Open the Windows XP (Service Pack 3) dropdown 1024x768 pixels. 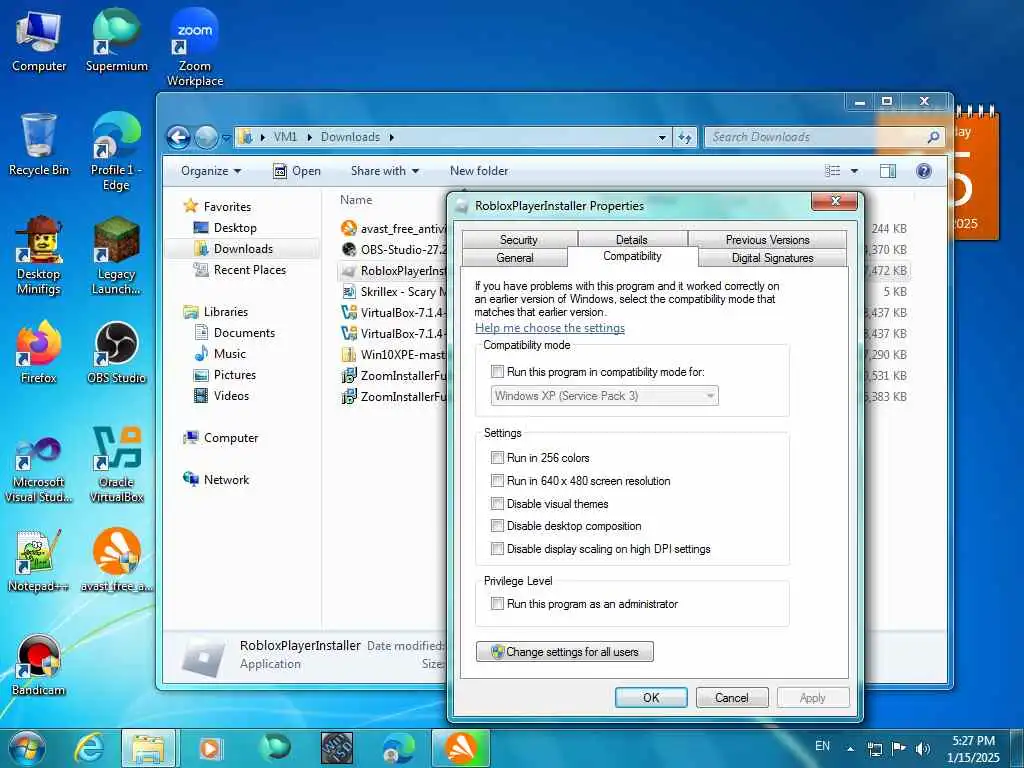pyautogui.click(x=605, y=396)
